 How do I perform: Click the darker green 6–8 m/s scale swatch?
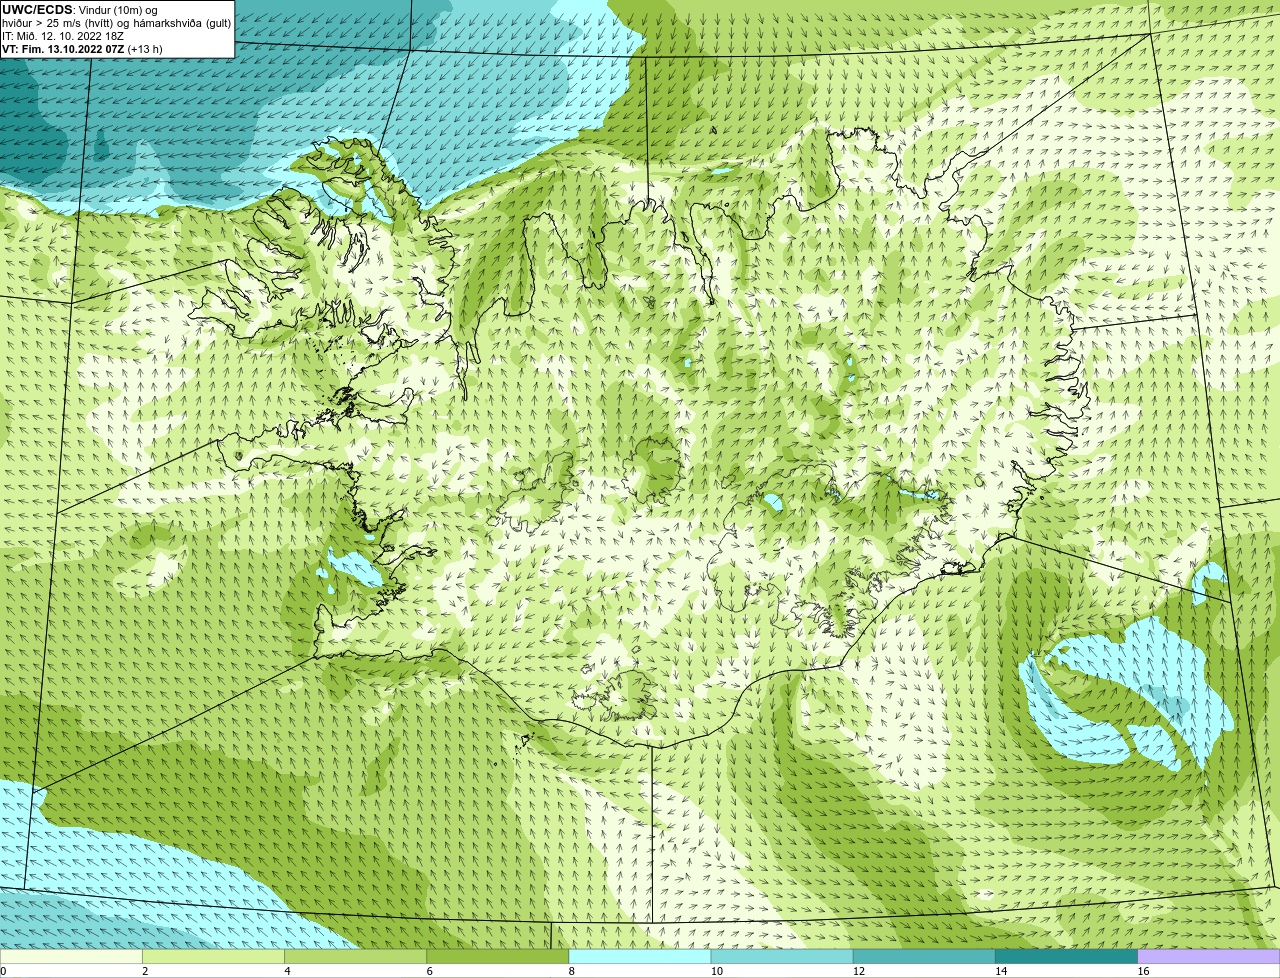coord(497,957)
